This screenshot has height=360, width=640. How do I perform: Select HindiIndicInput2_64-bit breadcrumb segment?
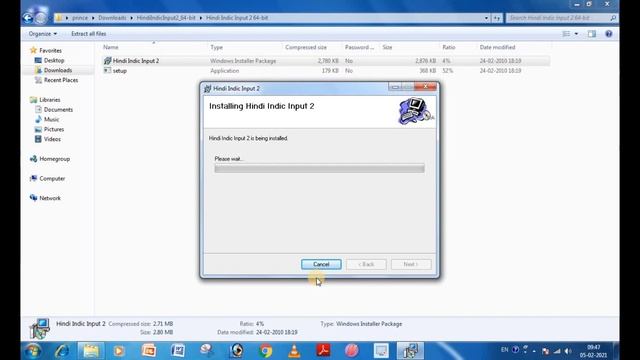[166, 18]
